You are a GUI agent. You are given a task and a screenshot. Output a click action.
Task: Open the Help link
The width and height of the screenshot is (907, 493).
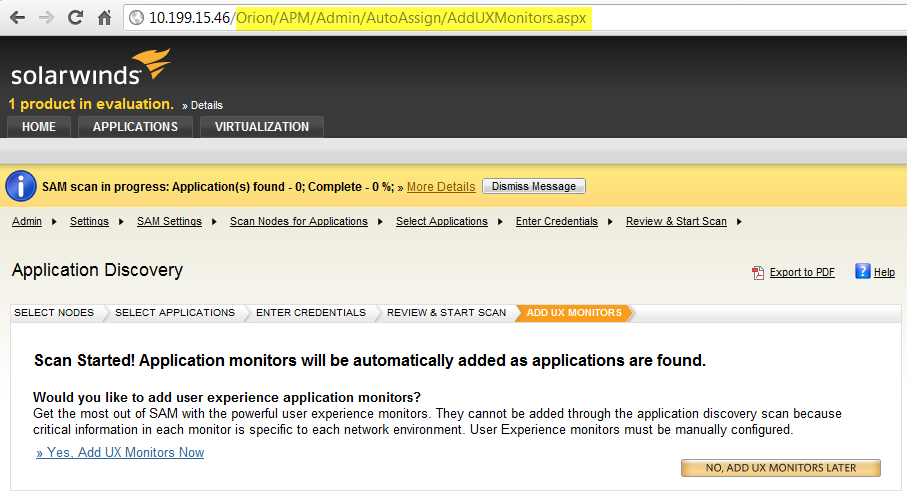tap(884, 273)
